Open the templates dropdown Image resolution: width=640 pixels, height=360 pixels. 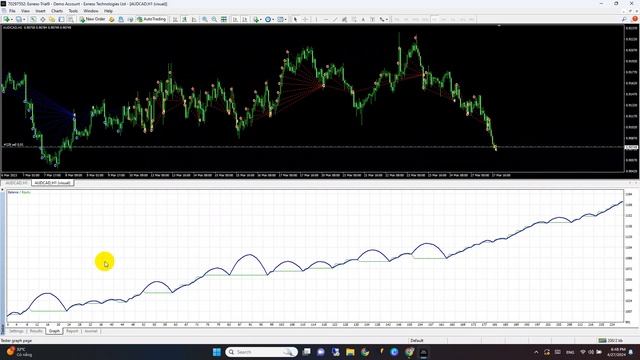pyautogui.click(x=281, y=19)
